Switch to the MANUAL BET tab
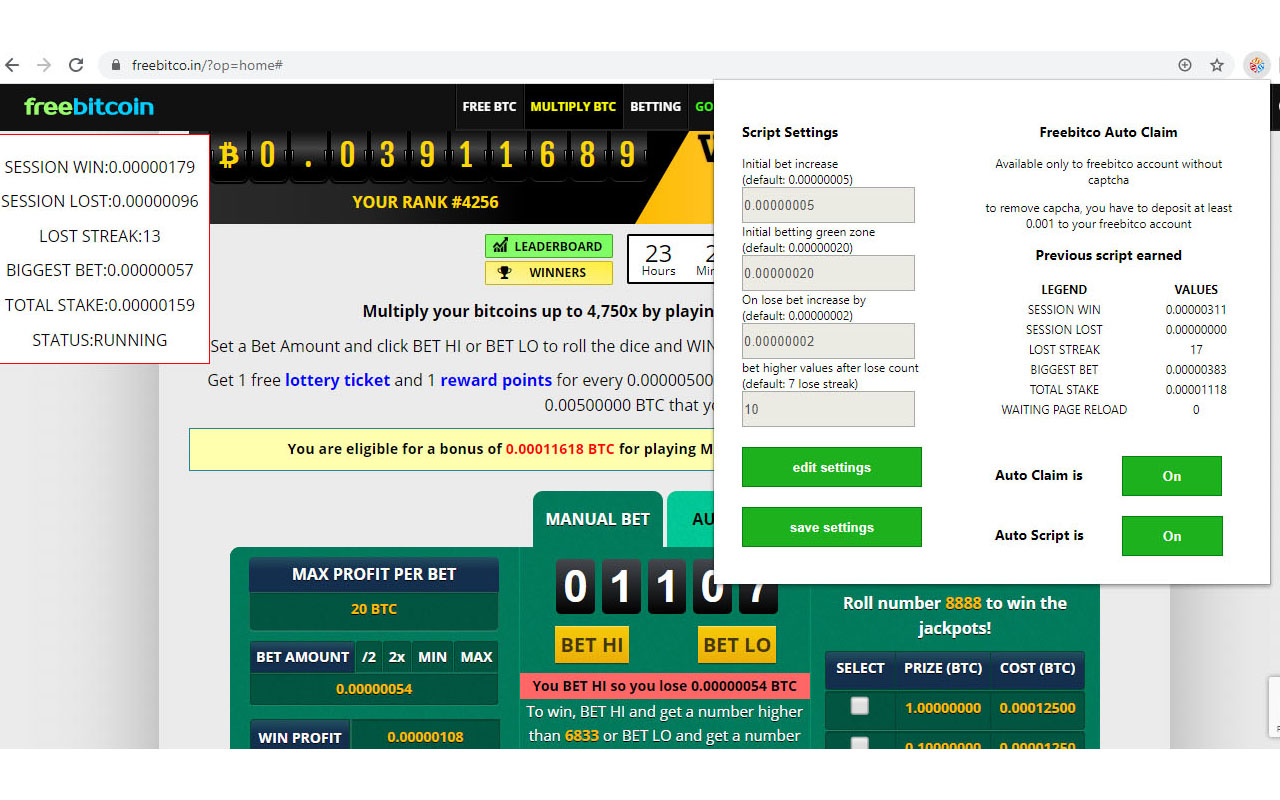The height and width of the screenshot is (800, 1280). coord(598,519)
